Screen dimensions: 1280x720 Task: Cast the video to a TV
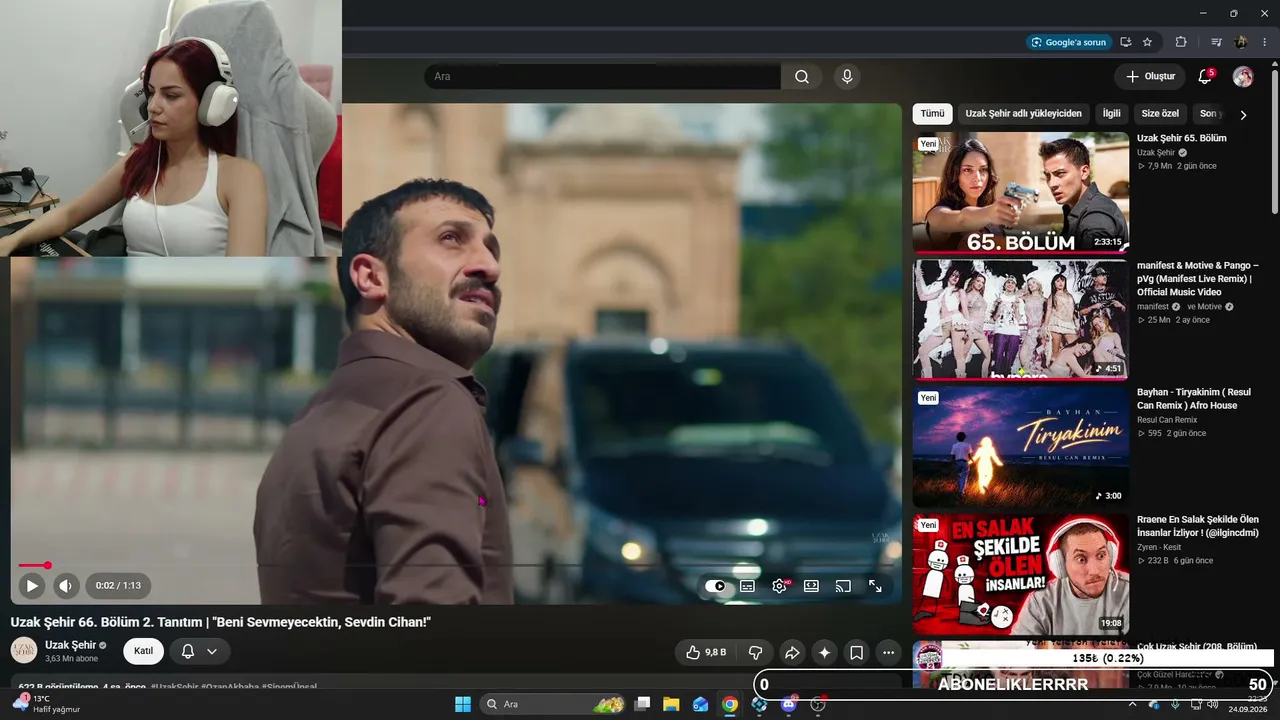click(843, 586)
